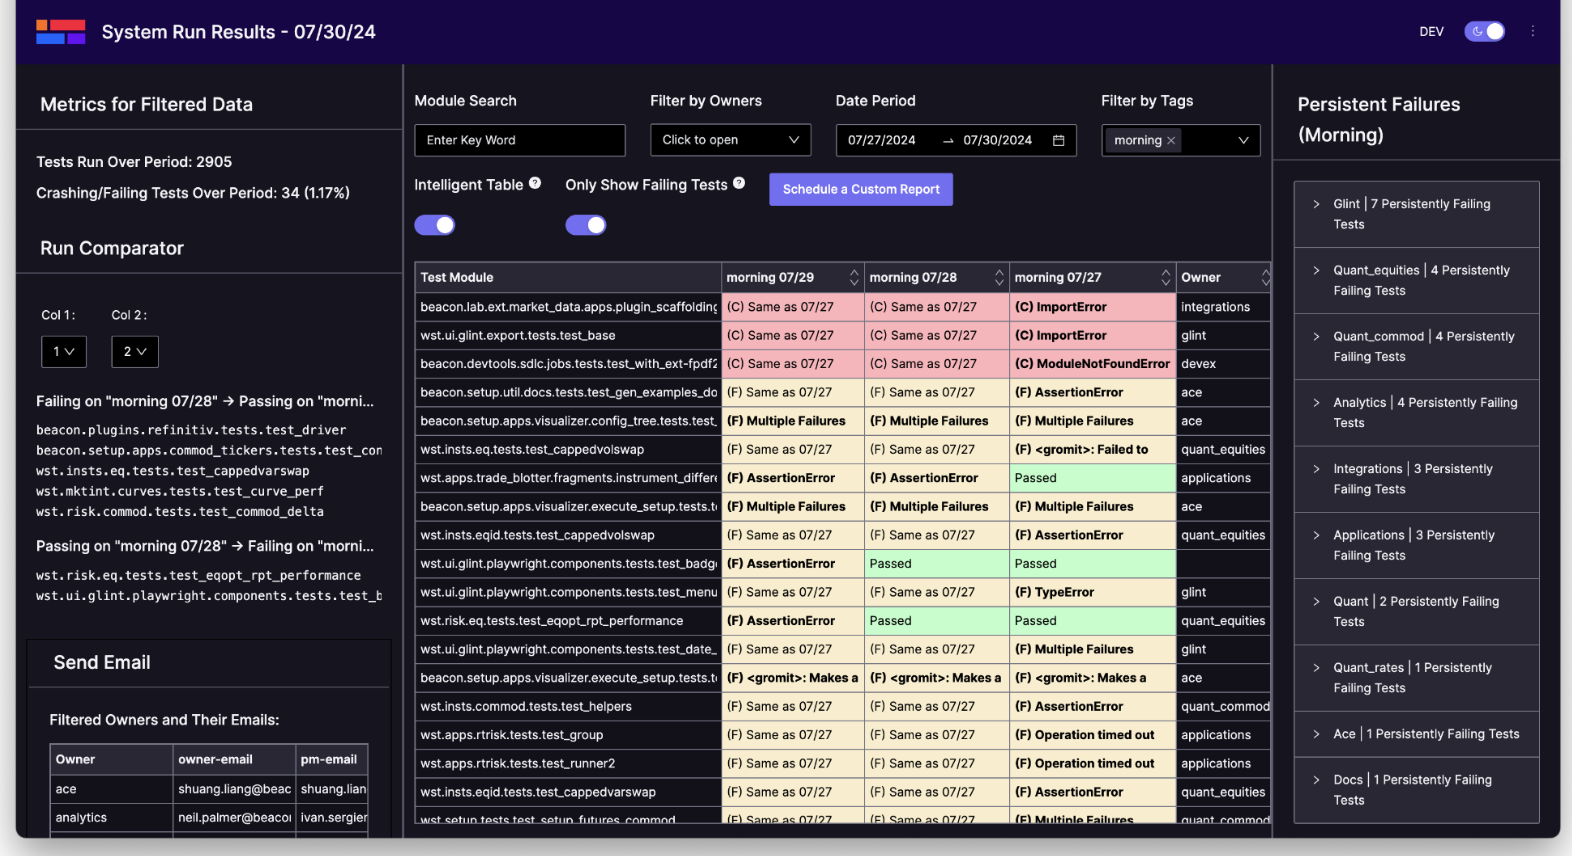Open the Filter by Tags dropdown
Screen dimensions: 1572x856
point(1181,140)
